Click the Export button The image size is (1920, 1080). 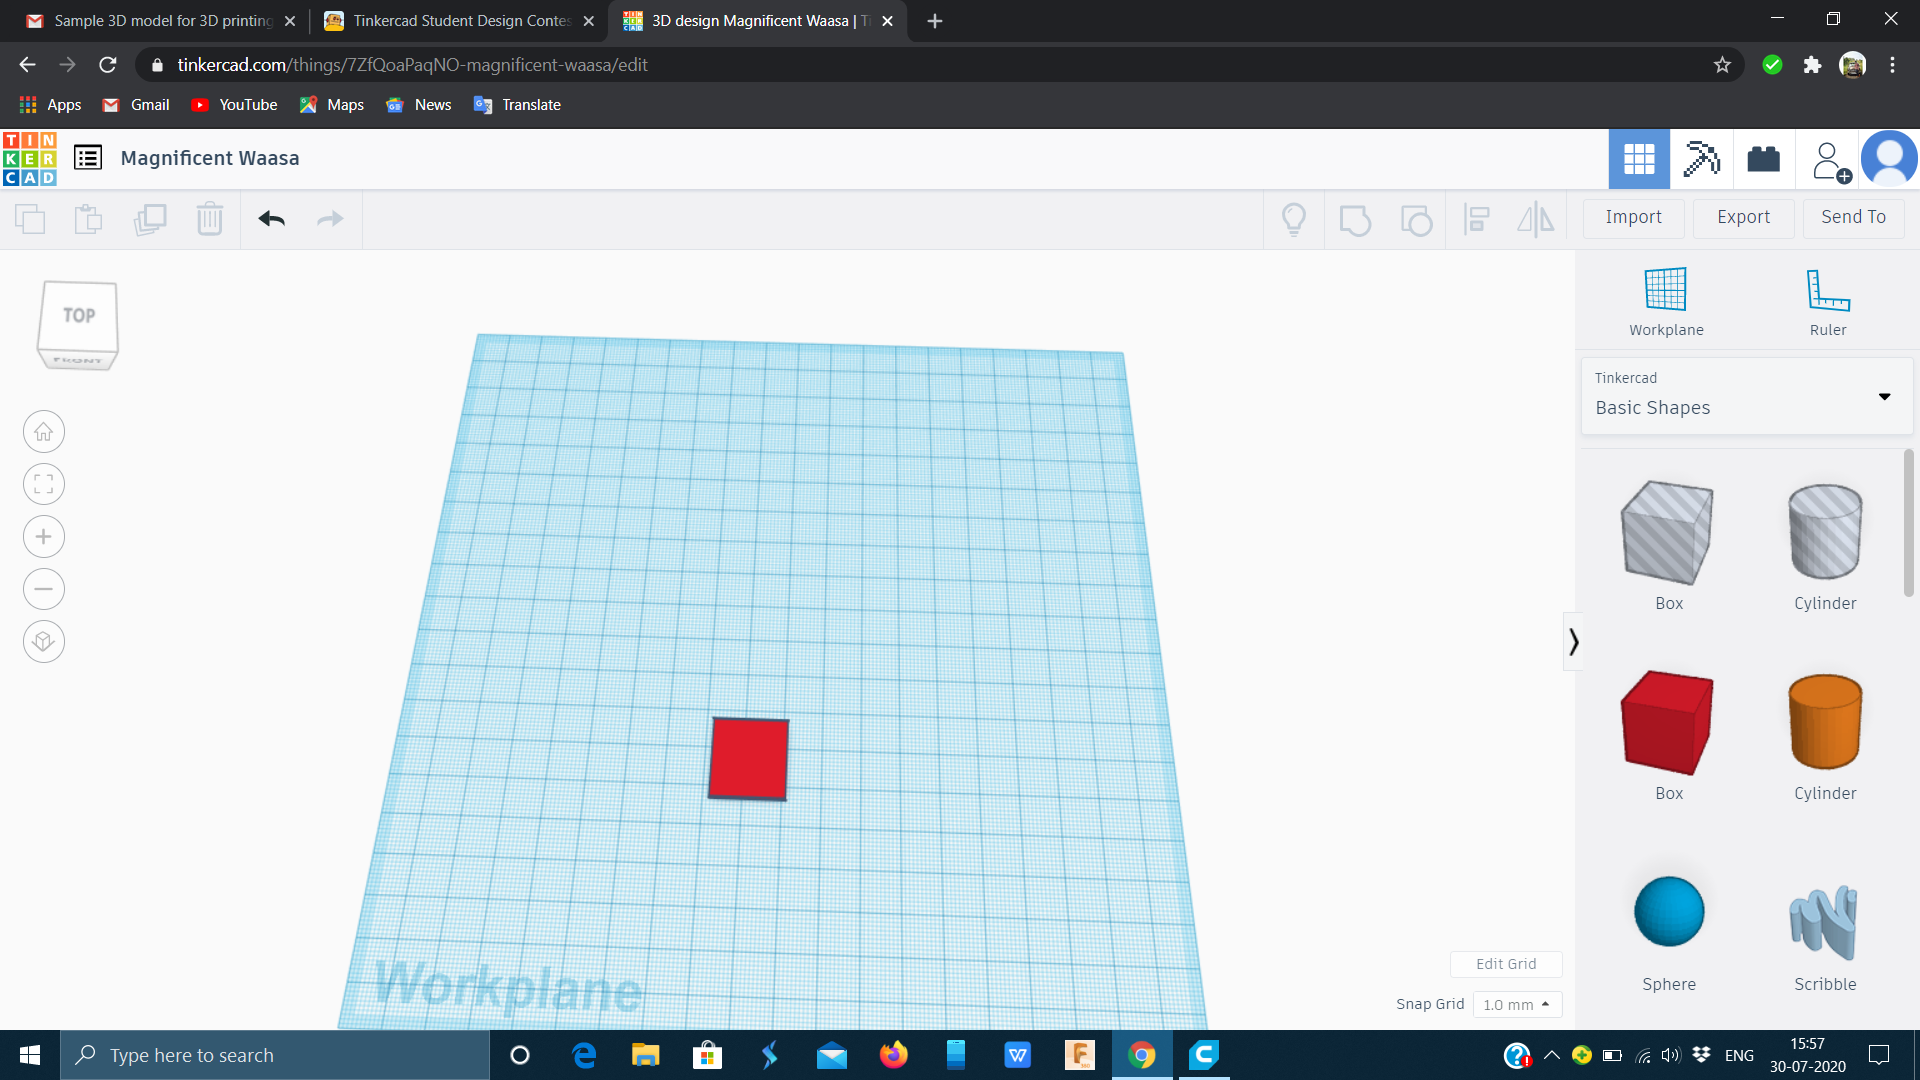click(x=1743, y=216)
